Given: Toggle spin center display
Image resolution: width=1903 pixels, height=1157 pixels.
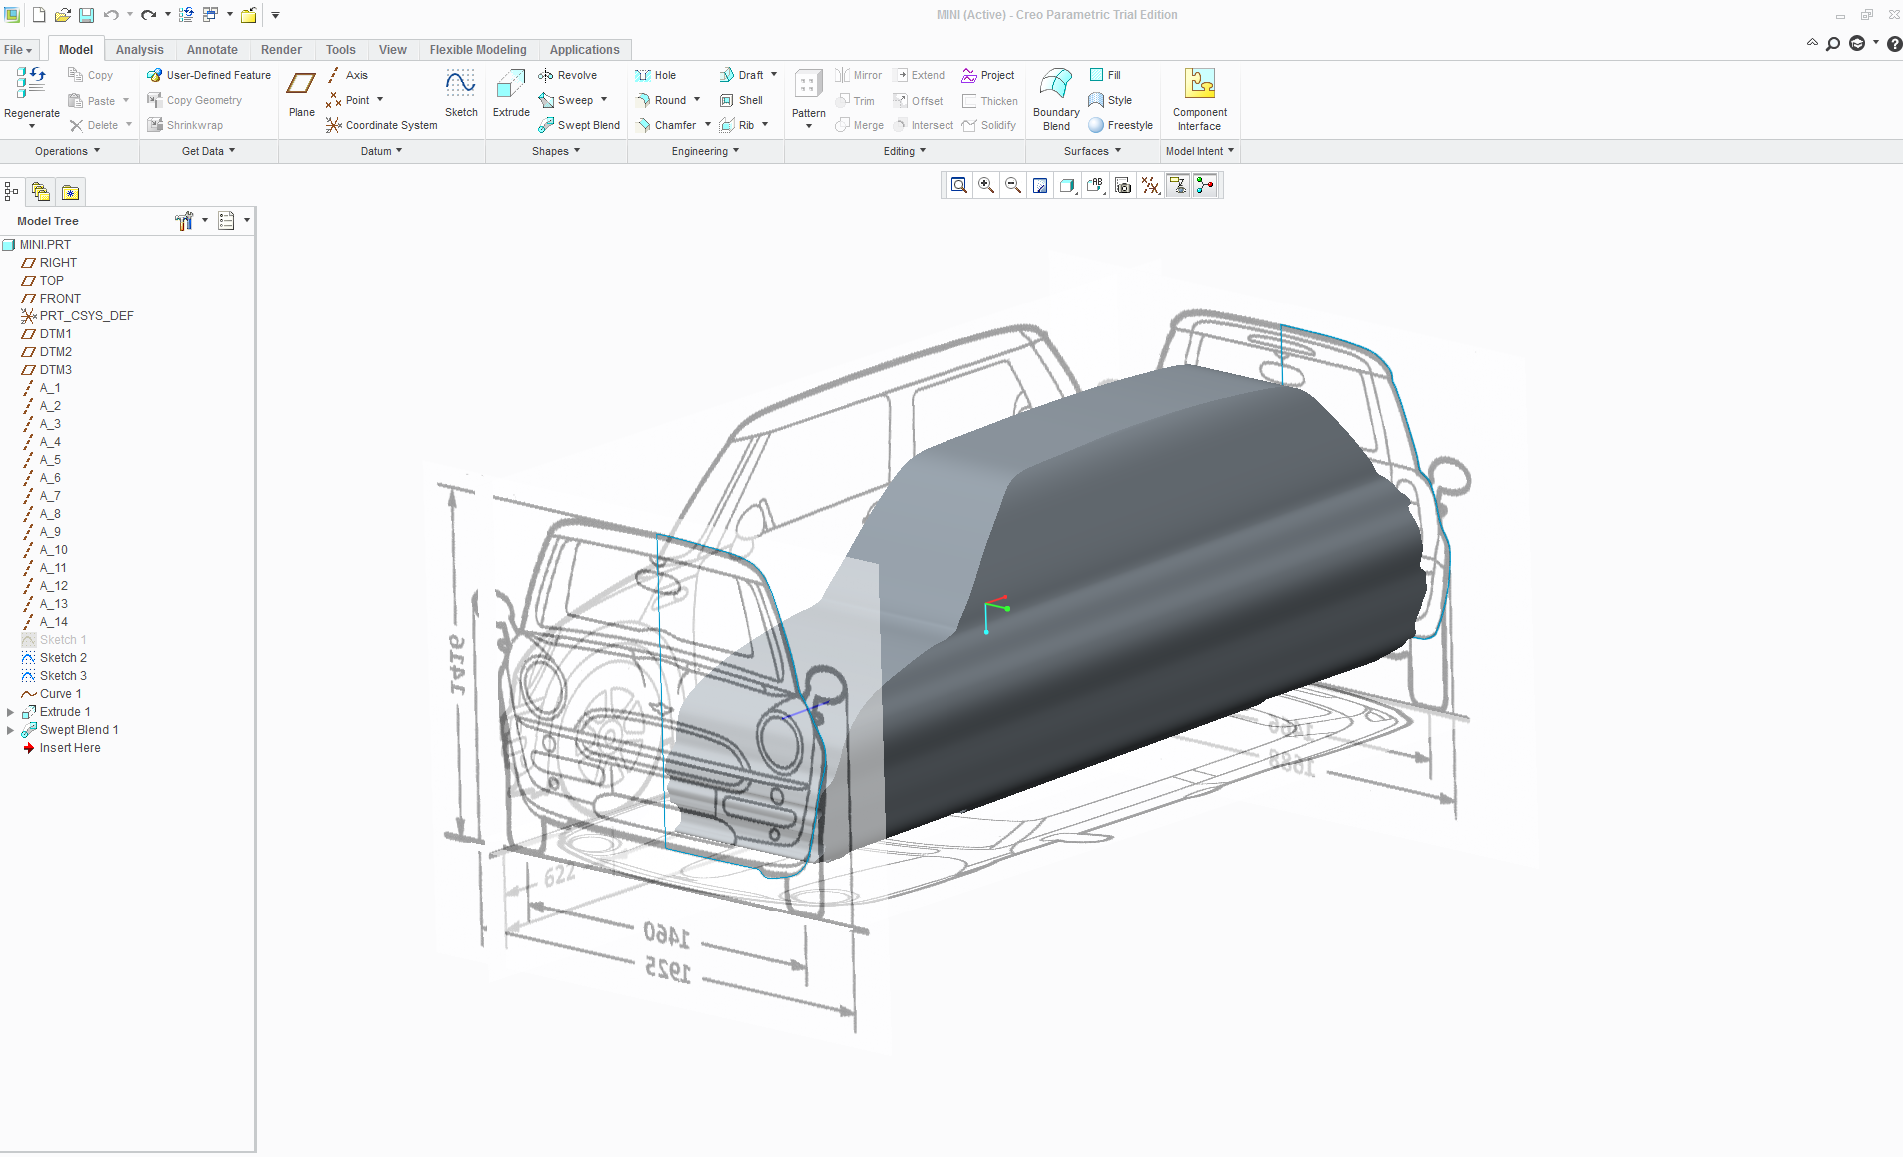Looking at the screenshot, I should (1205, 185).
